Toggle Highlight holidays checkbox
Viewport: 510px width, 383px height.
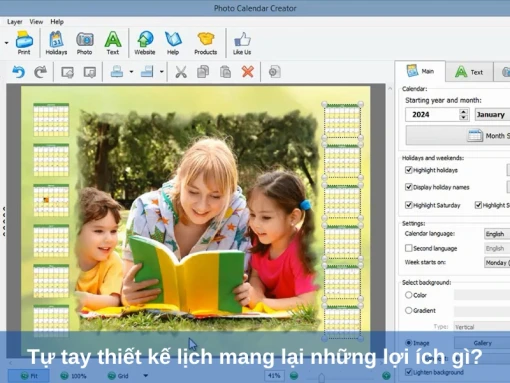[x=409, y=170]
